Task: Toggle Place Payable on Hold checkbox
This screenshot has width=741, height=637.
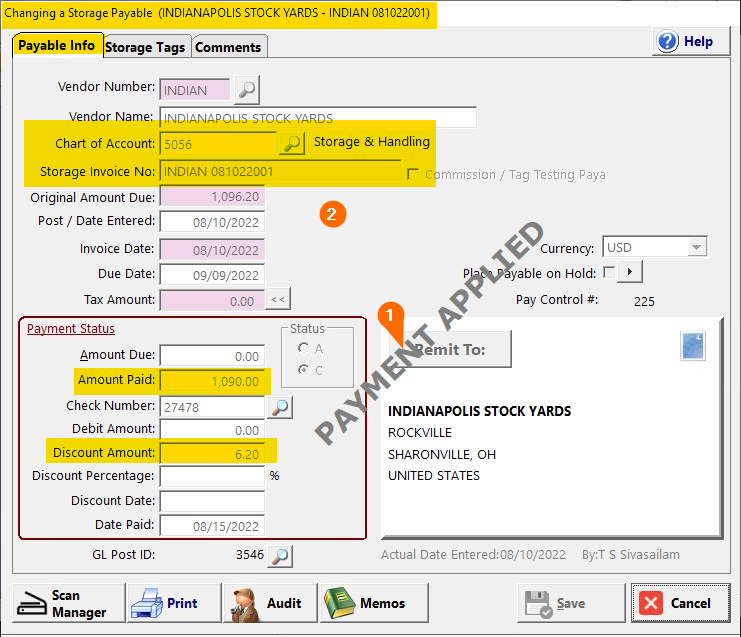Action: tap(609, 272)
